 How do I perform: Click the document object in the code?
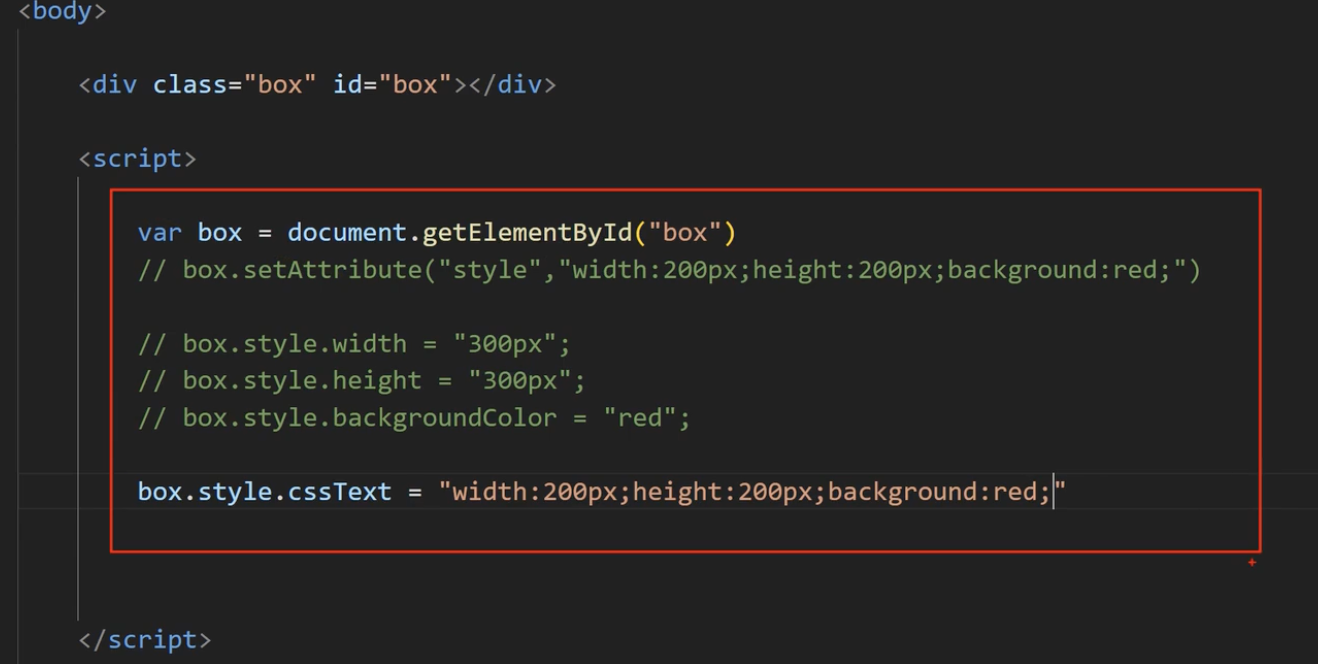click(x=347, y=233)
